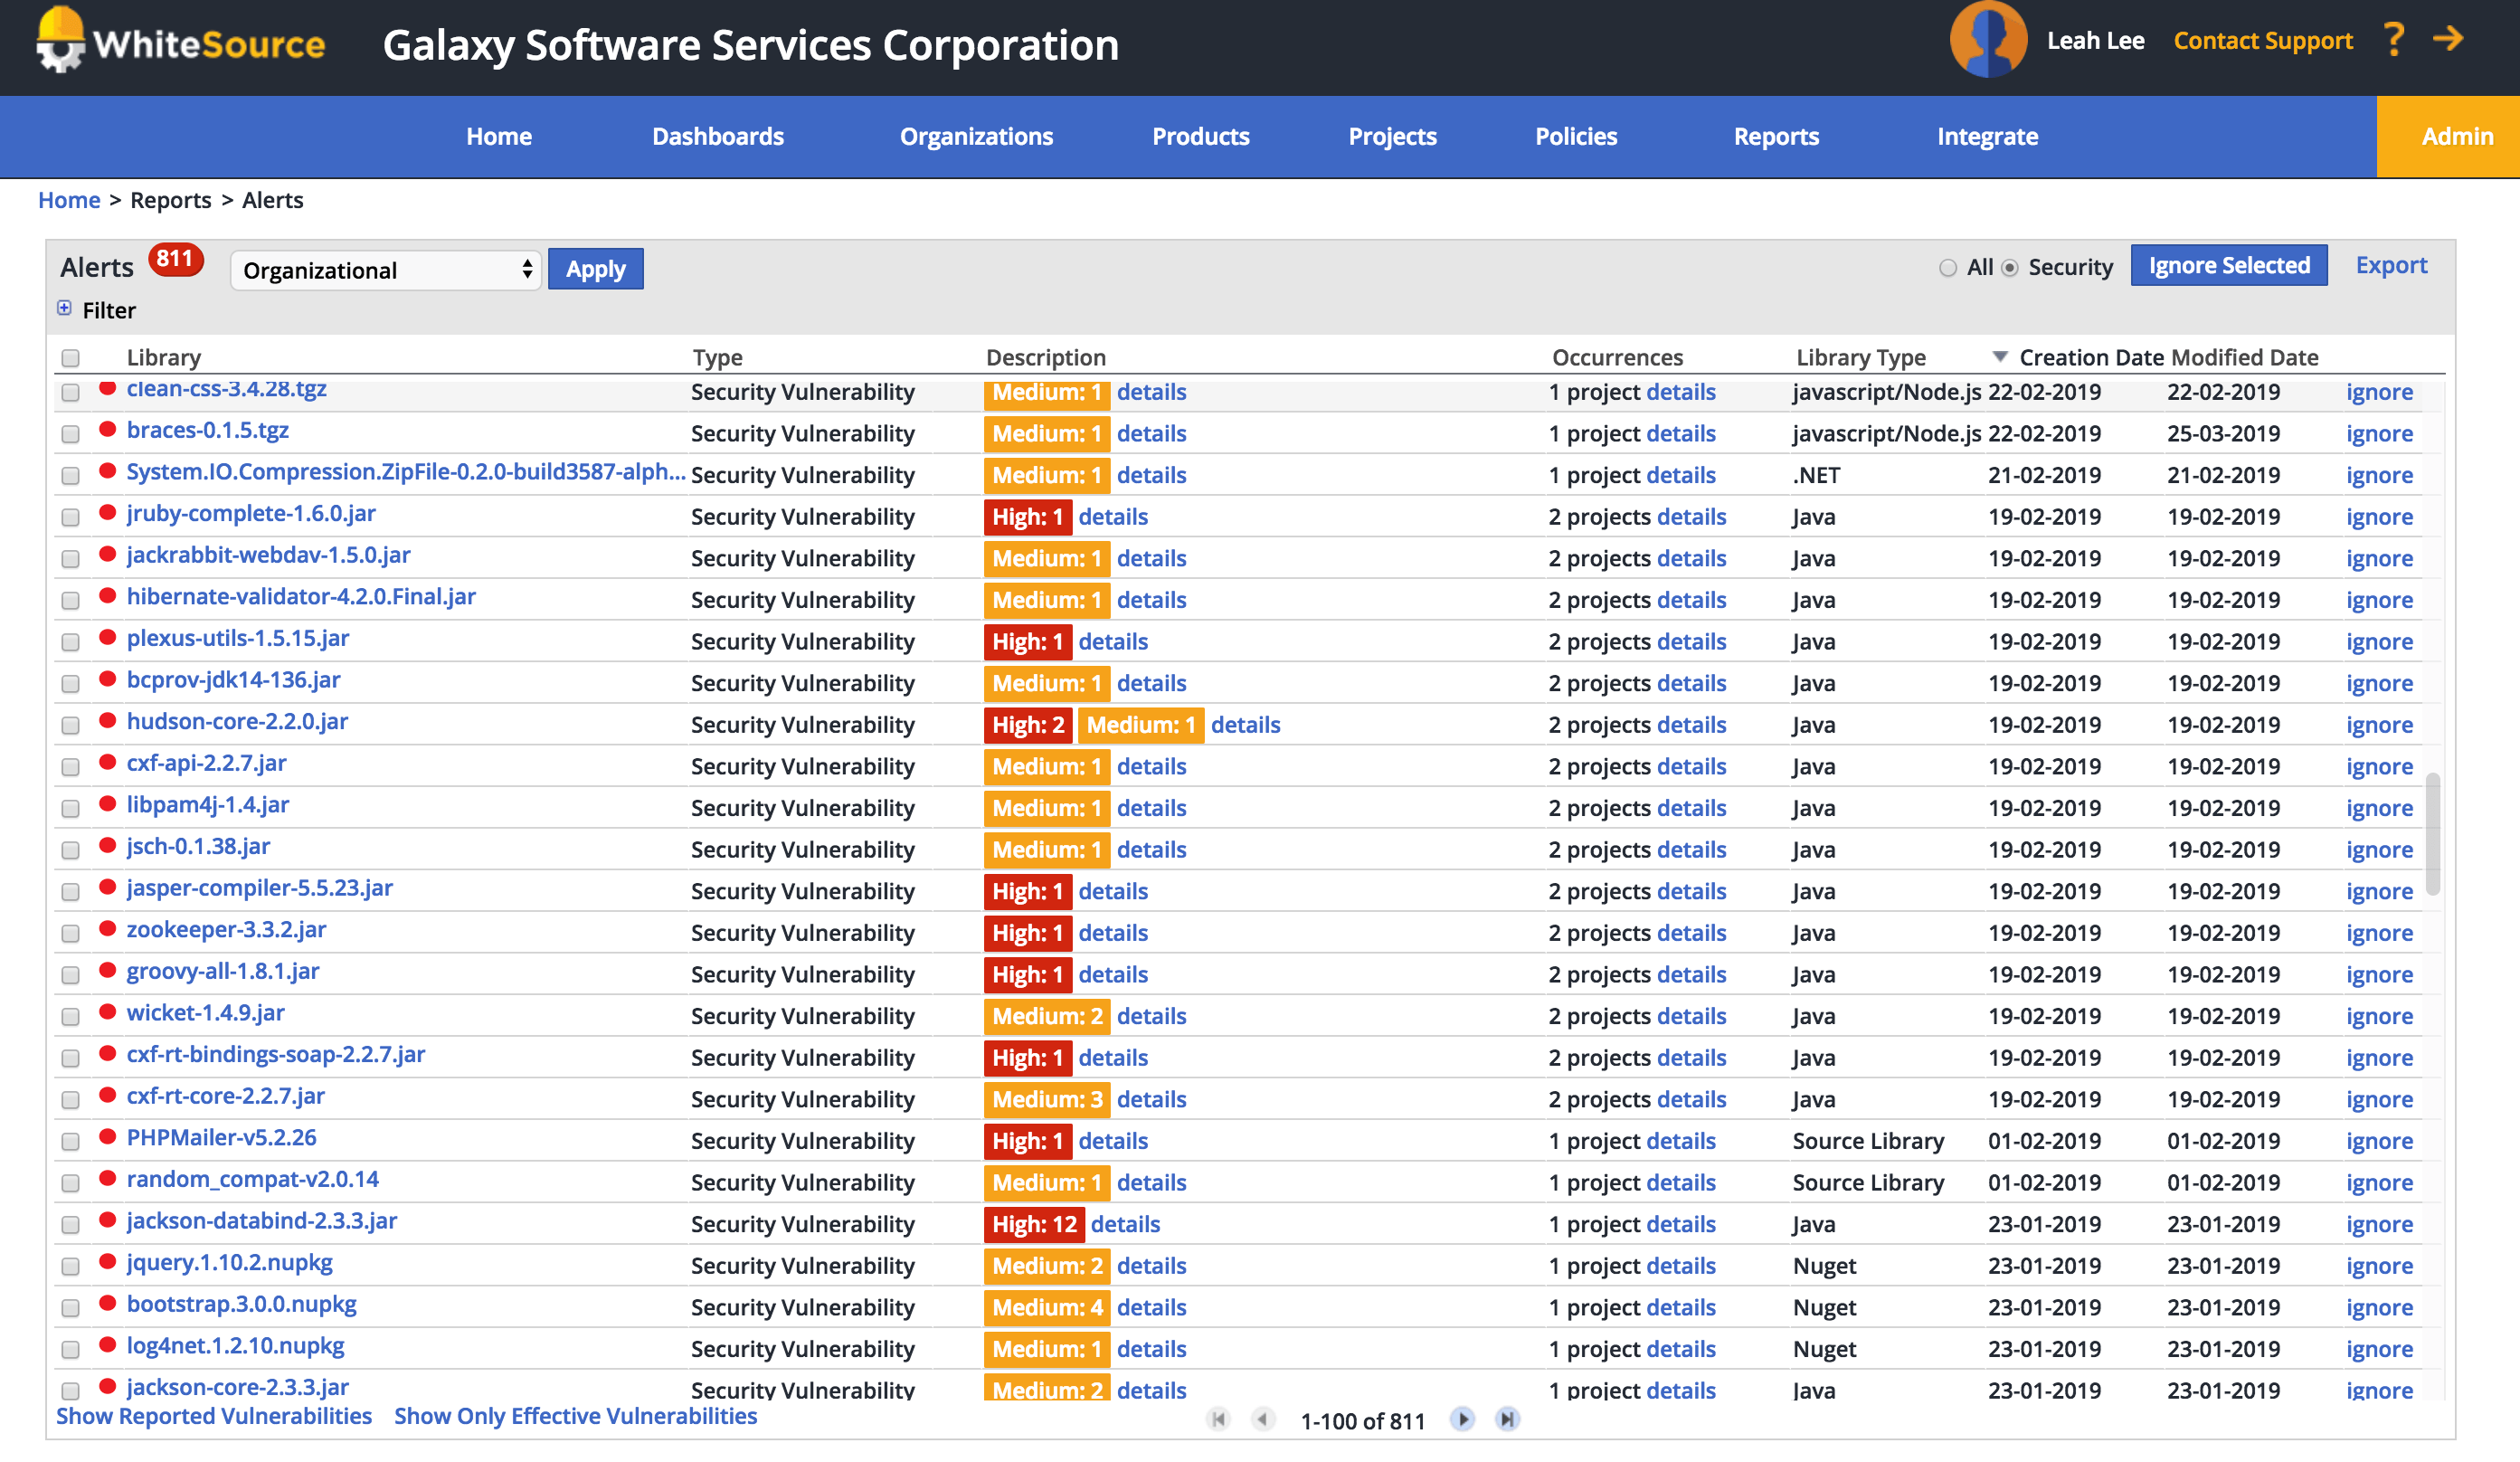
Task: Click the Medium: 4 badge for bootstrap.3.0.0.nupkg
Action: tap(1047, 1307)
